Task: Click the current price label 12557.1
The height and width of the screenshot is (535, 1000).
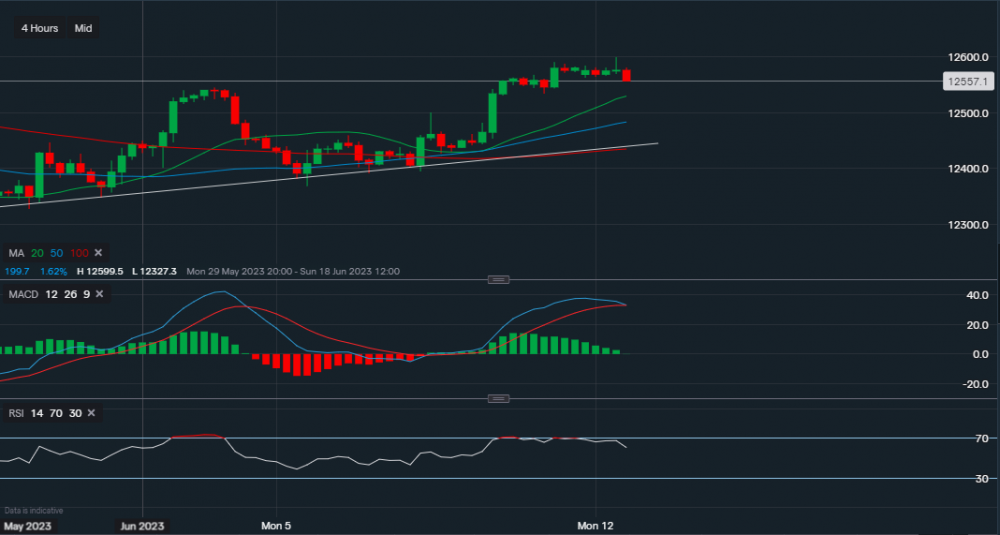Action: [x=971, y=81]
